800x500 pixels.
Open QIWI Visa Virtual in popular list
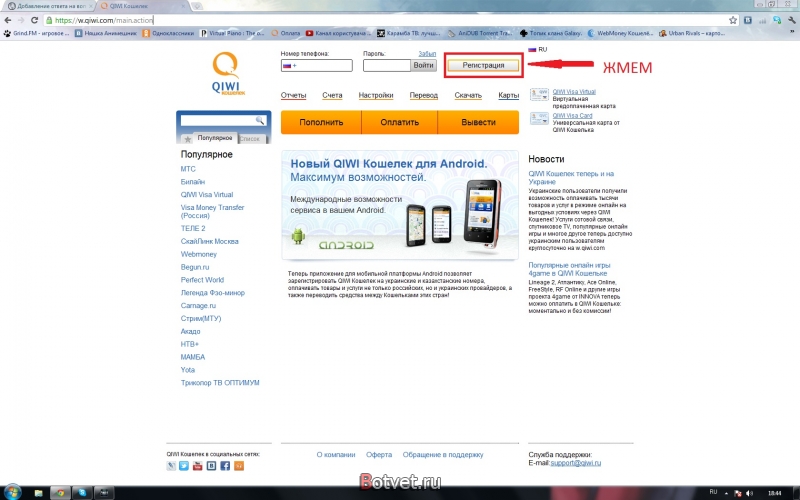tap(207, 194)
